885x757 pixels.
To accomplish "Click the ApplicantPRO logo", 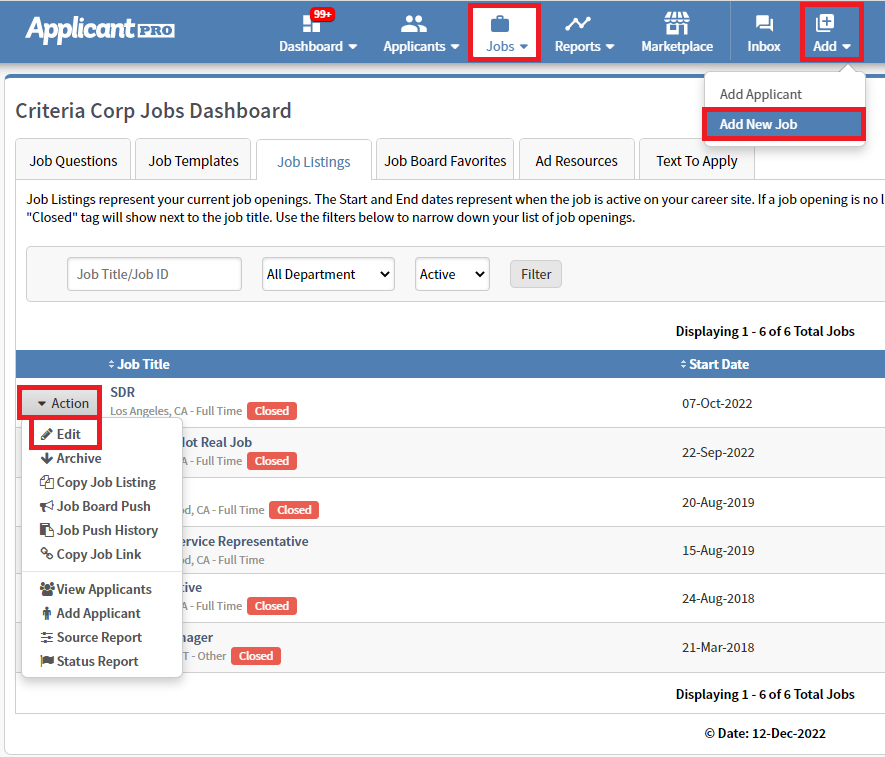I will pyautogui.click(x=100, y=30).
